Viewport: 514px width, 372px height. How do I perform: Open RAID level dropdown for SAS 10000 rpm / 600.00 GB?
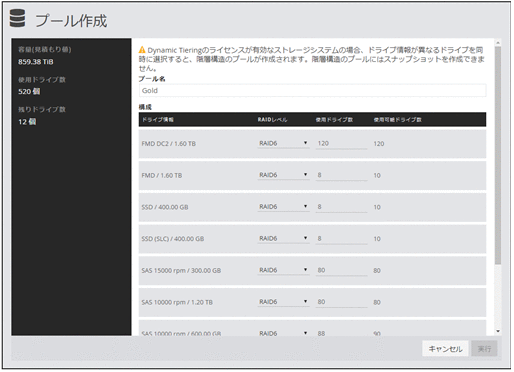point(283,333)
